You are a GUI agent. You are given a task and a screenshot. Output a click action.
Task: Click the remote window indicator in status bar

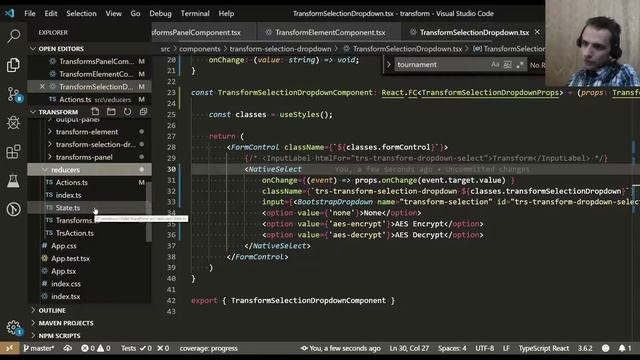click(x=9, y=348)
